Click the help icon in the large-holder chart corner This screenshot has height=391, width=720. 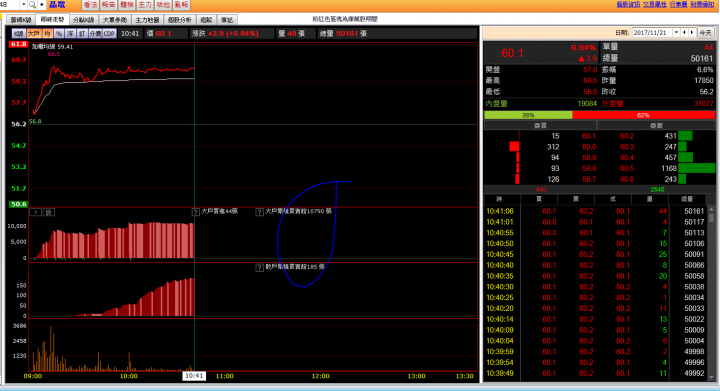pyautogui.click(x=36, y=212)
